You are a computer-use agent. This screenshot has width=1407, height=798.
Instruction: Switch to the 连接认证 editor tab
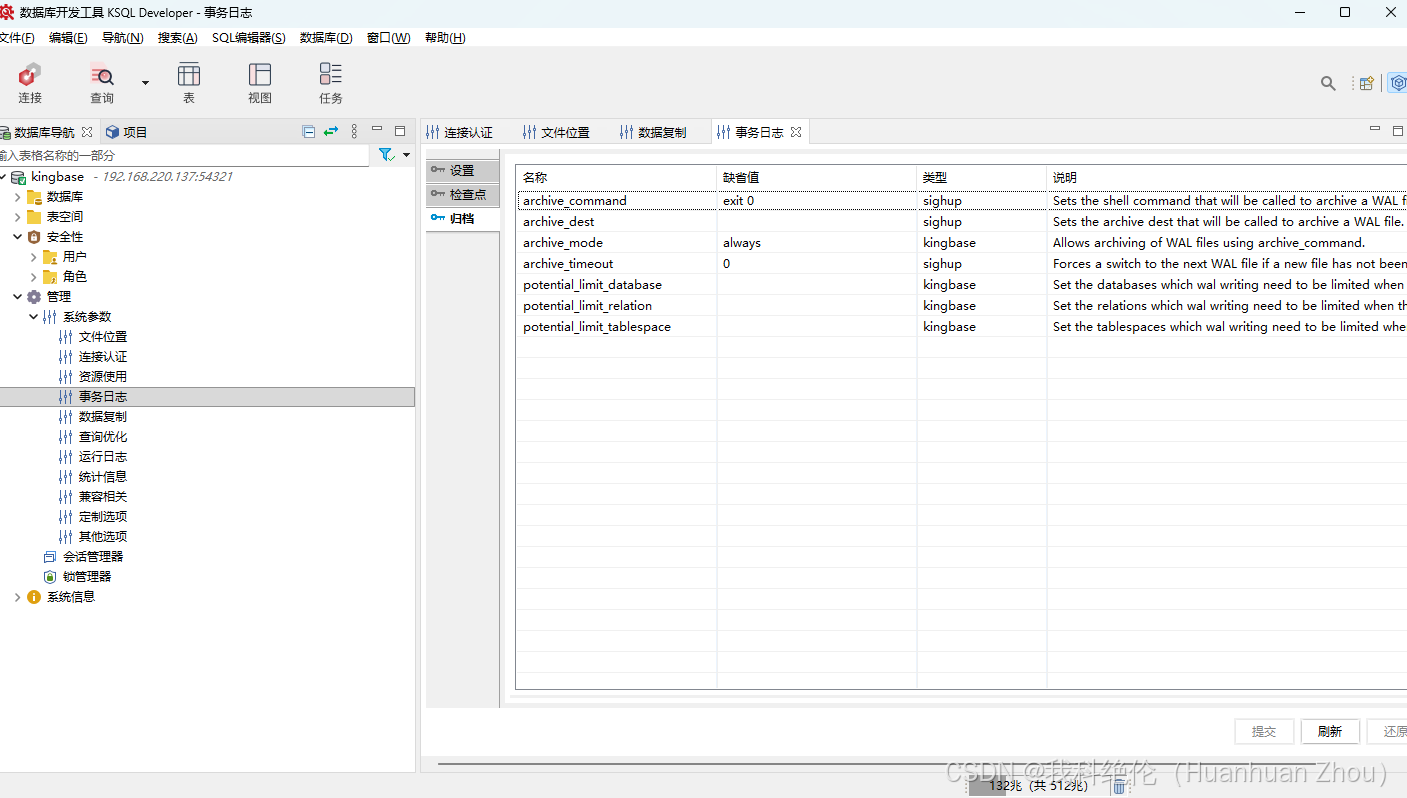460,132
